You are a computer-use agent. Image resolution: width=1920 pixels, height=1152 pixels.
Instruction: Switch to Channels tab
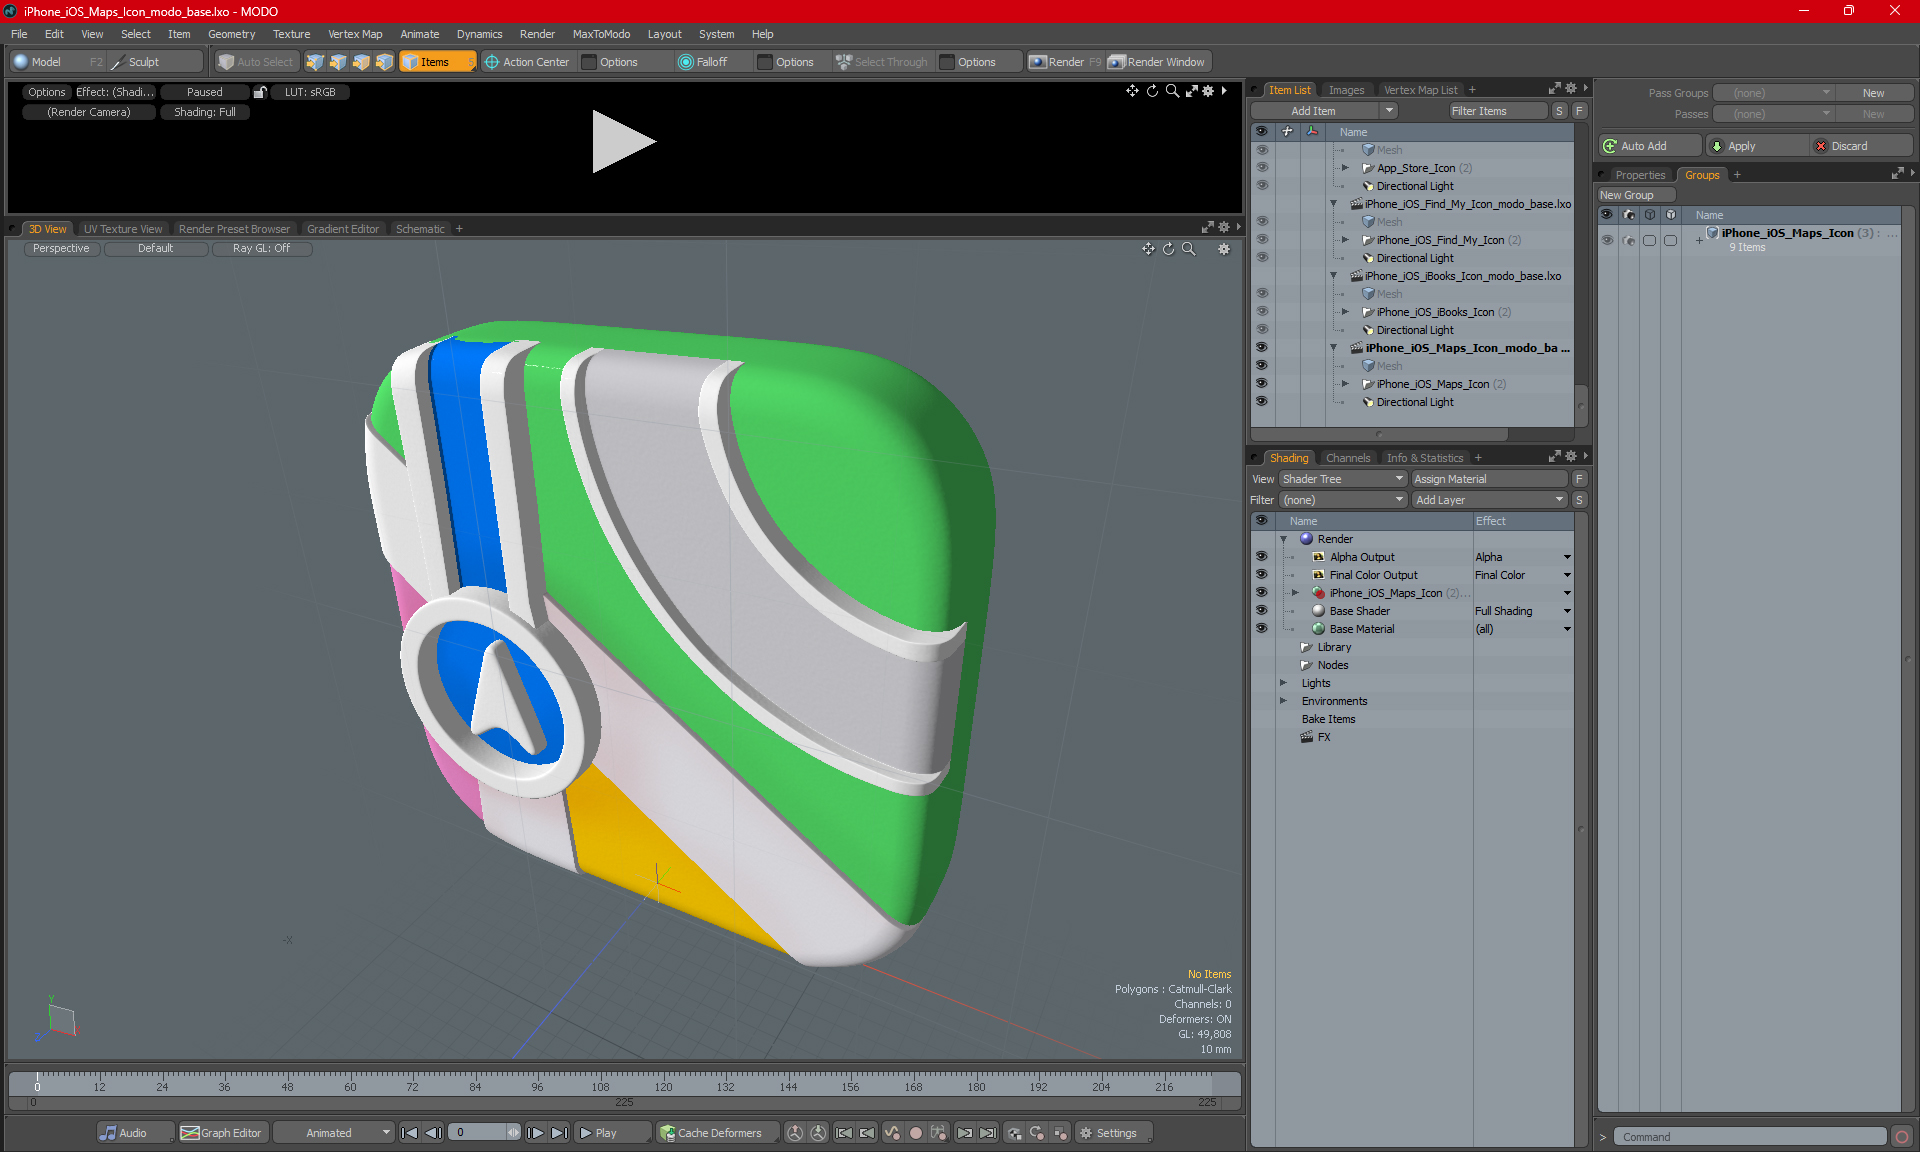1348,458
